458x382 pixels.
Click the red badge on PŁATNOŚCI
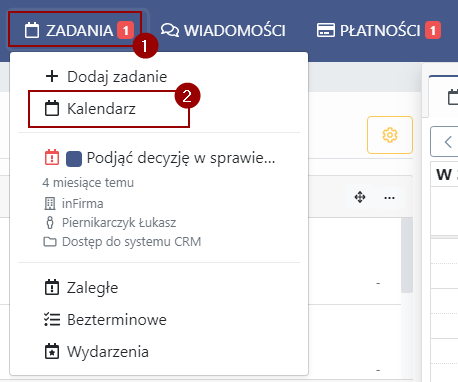click(x=433, y=30)
